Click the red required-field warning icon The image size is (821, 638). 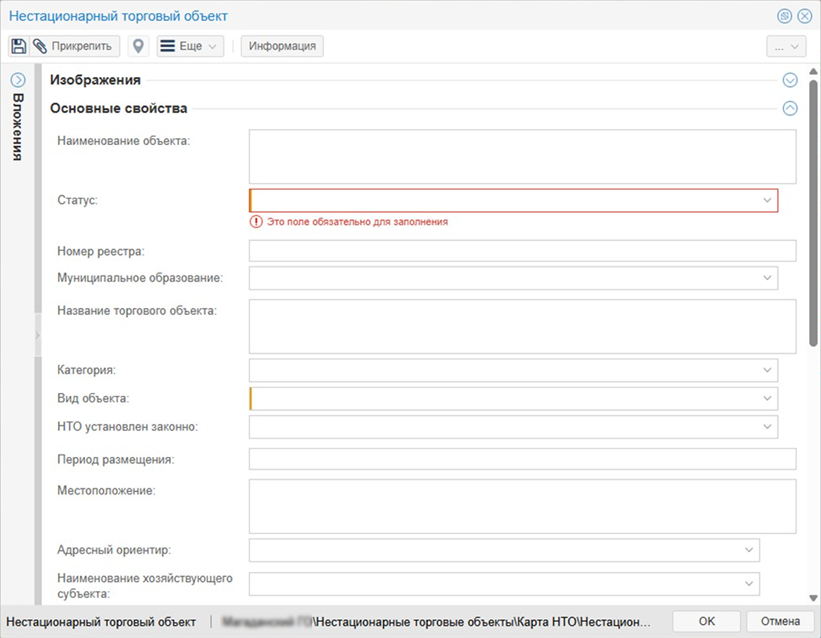[x=256, y=222]
